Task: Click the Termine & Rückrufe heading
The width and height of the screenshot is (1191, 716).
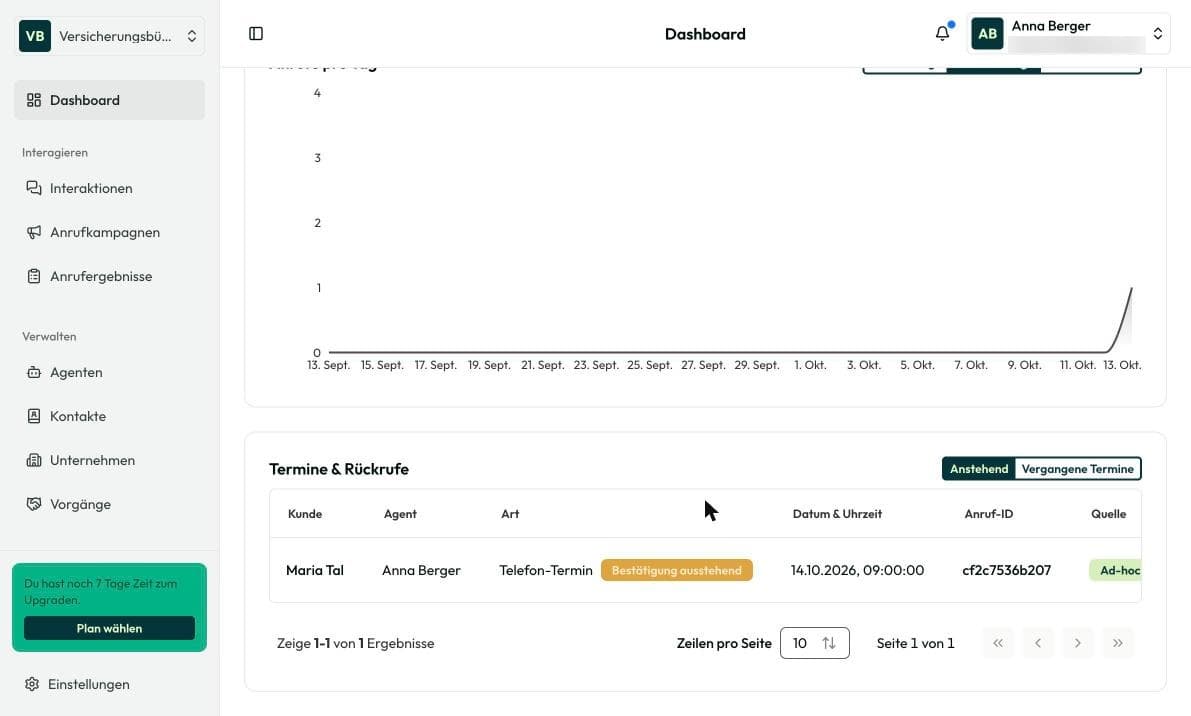Action: [339, 469]
